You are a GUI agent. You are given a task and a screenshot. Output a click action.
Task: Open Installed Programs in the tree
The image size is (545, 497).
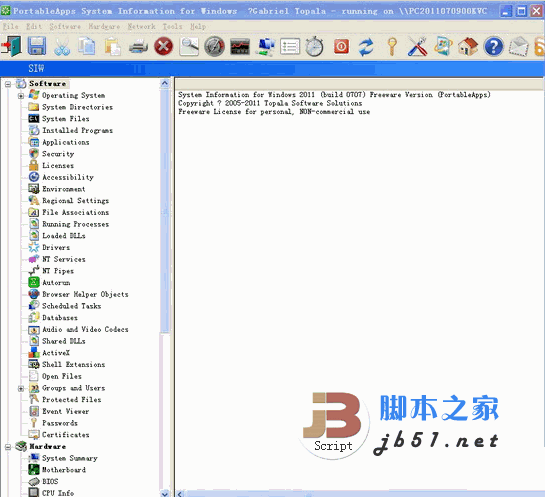pos(77,131)
